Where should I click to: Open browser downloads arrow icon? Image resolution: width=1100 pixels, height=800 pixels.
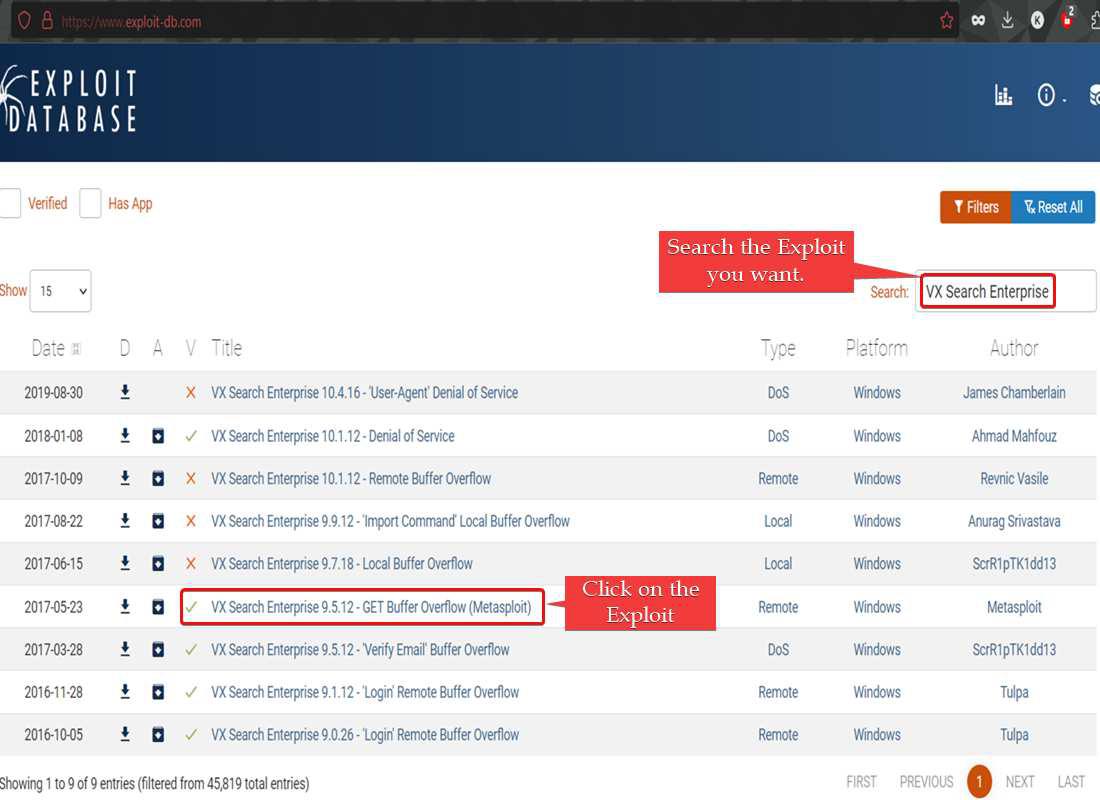click(x=1007, y=20)
